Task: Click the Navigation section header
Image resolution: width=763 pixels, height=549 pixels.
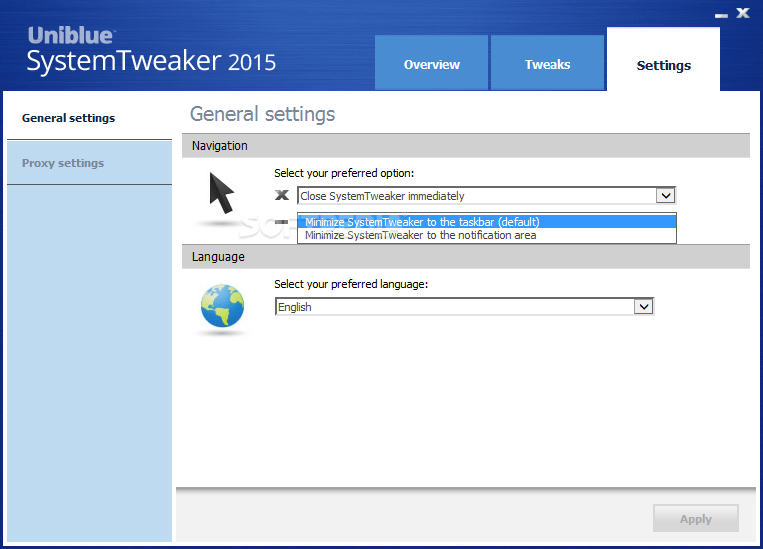Action: 466,146
